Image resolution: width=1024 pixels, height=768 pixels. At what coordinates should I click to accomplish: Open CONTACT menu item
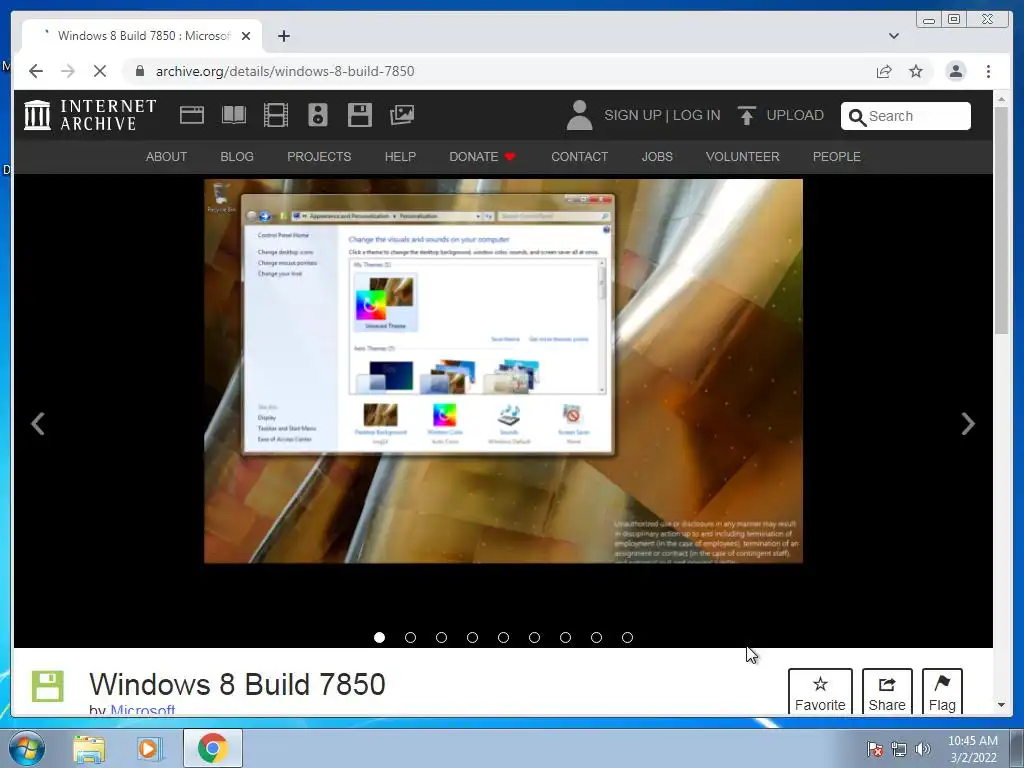579,157
